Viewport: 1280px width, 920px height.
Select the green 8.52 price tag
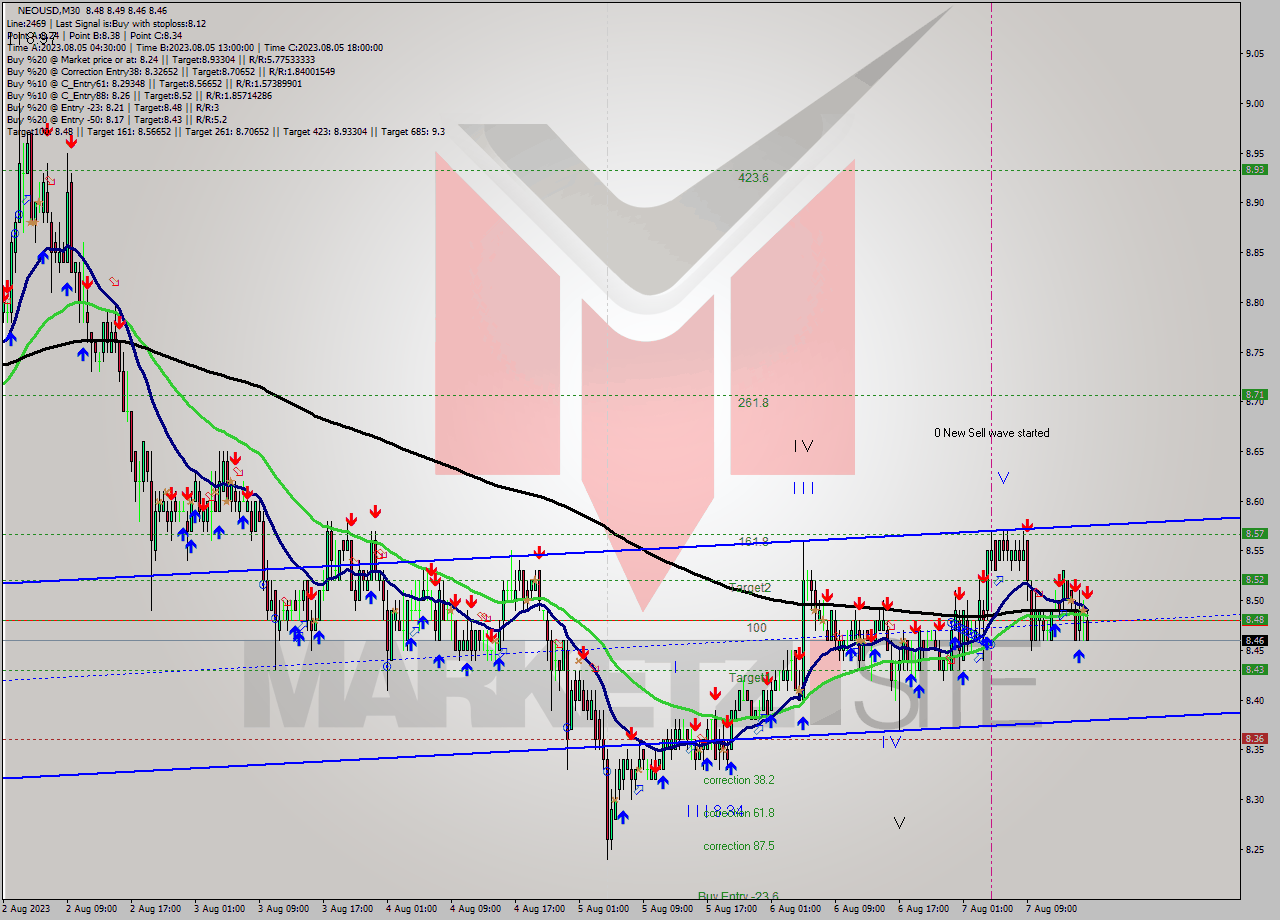tap(1255, 579)
